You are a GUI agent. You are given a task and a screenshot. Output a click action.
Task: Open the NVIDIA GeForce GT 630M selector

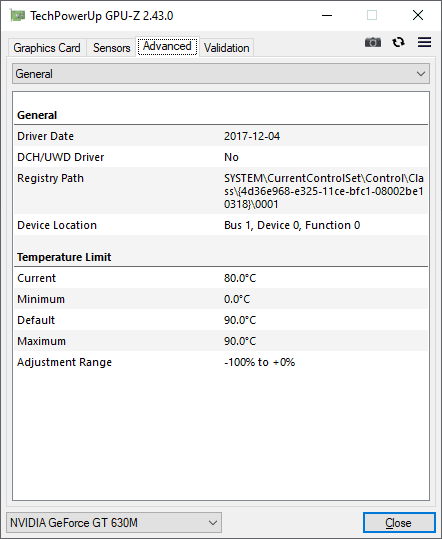(114, 523)
